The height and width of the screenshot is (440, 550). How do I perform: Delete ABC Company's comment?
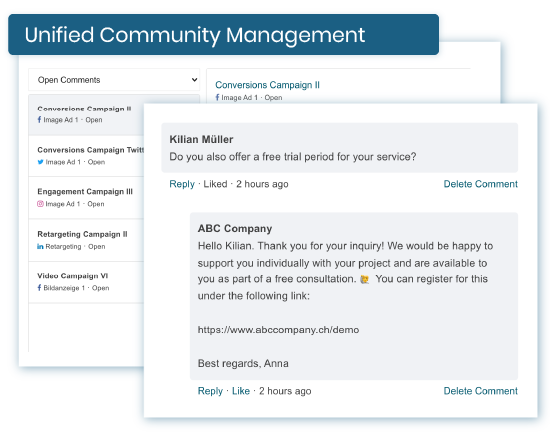(x=481, y=391)
